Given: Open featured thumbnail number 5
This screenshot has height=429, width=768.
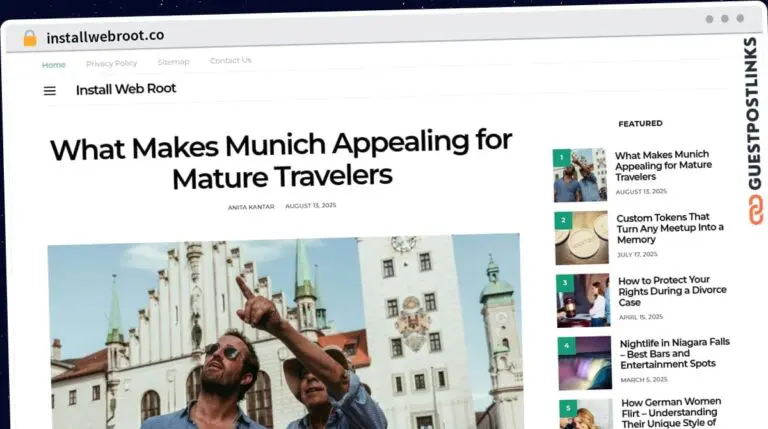Looking at the screenshot, I should (x=586, y=414).
